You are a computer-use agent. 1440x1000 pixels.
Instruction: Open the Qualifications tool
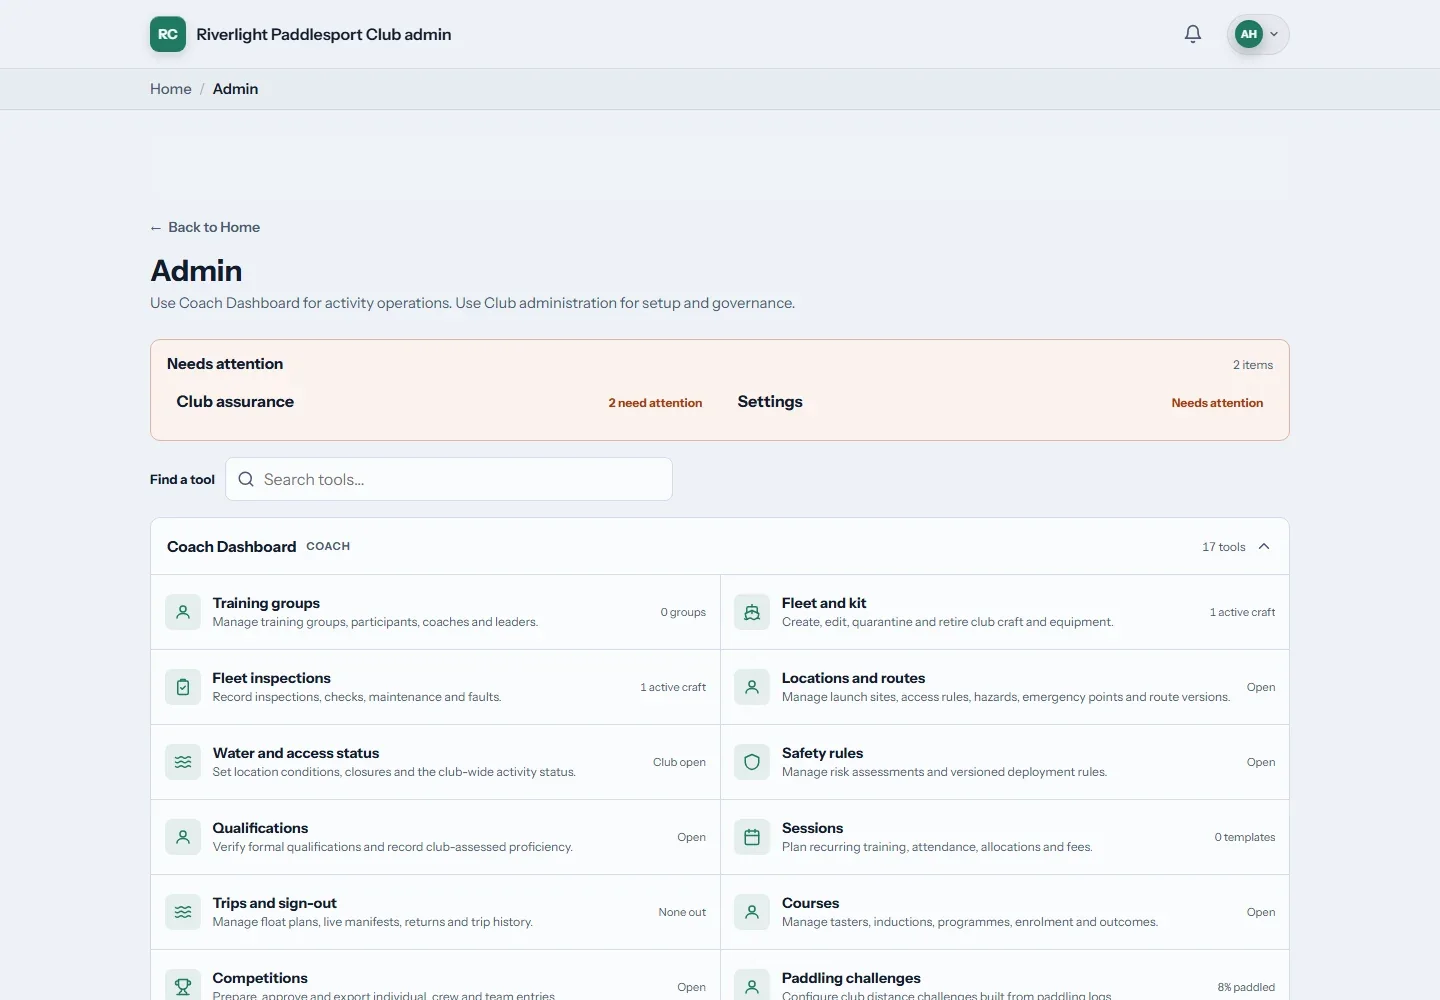point(435,837)
